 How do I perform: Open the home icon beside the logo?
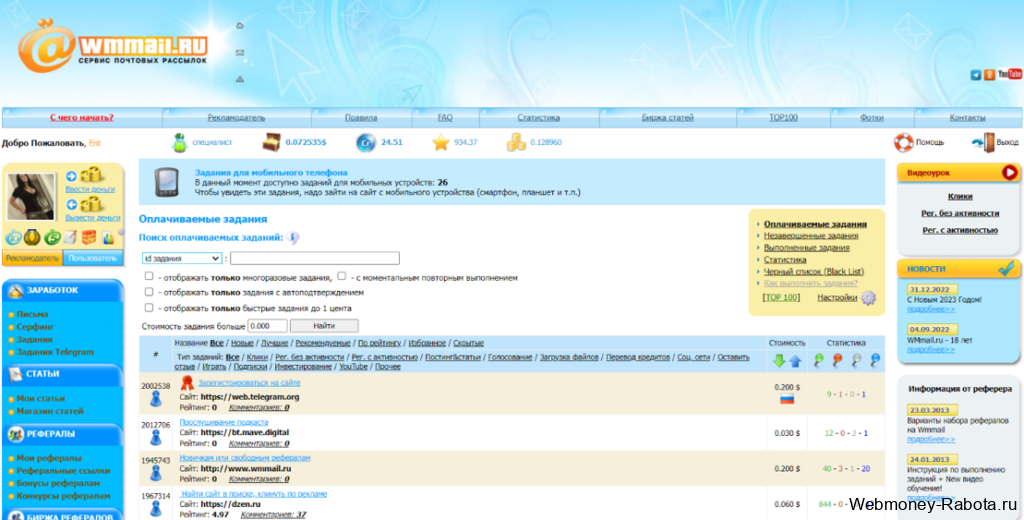click(x=240, y=26)
